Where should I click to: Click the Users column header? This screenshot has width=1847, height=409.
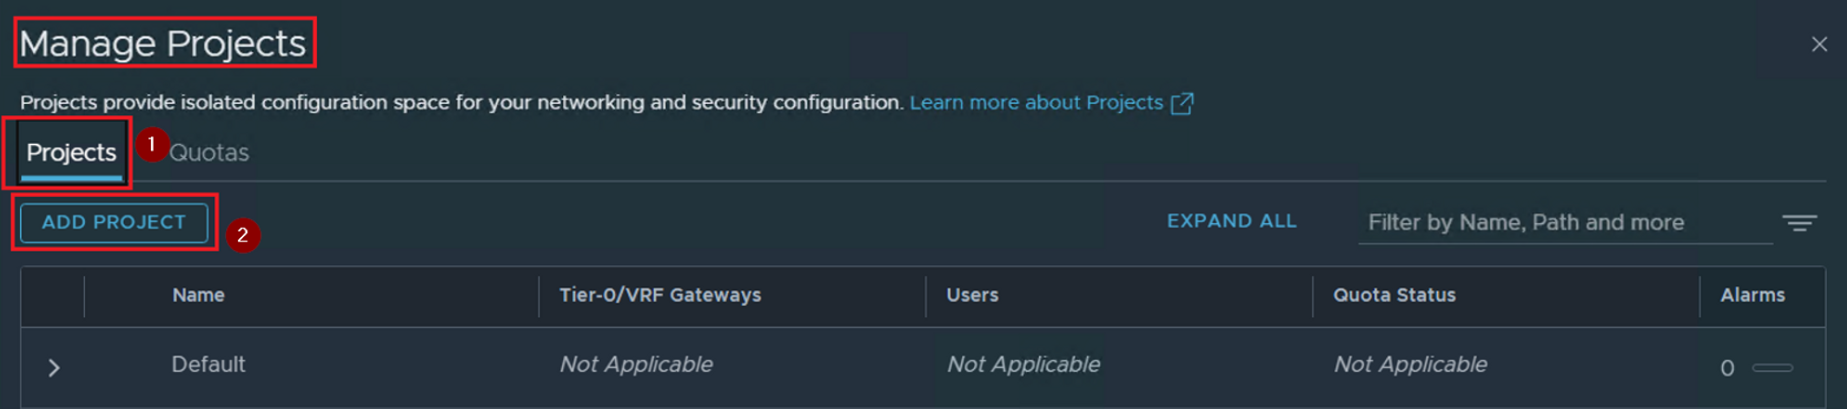pos(972,296)
